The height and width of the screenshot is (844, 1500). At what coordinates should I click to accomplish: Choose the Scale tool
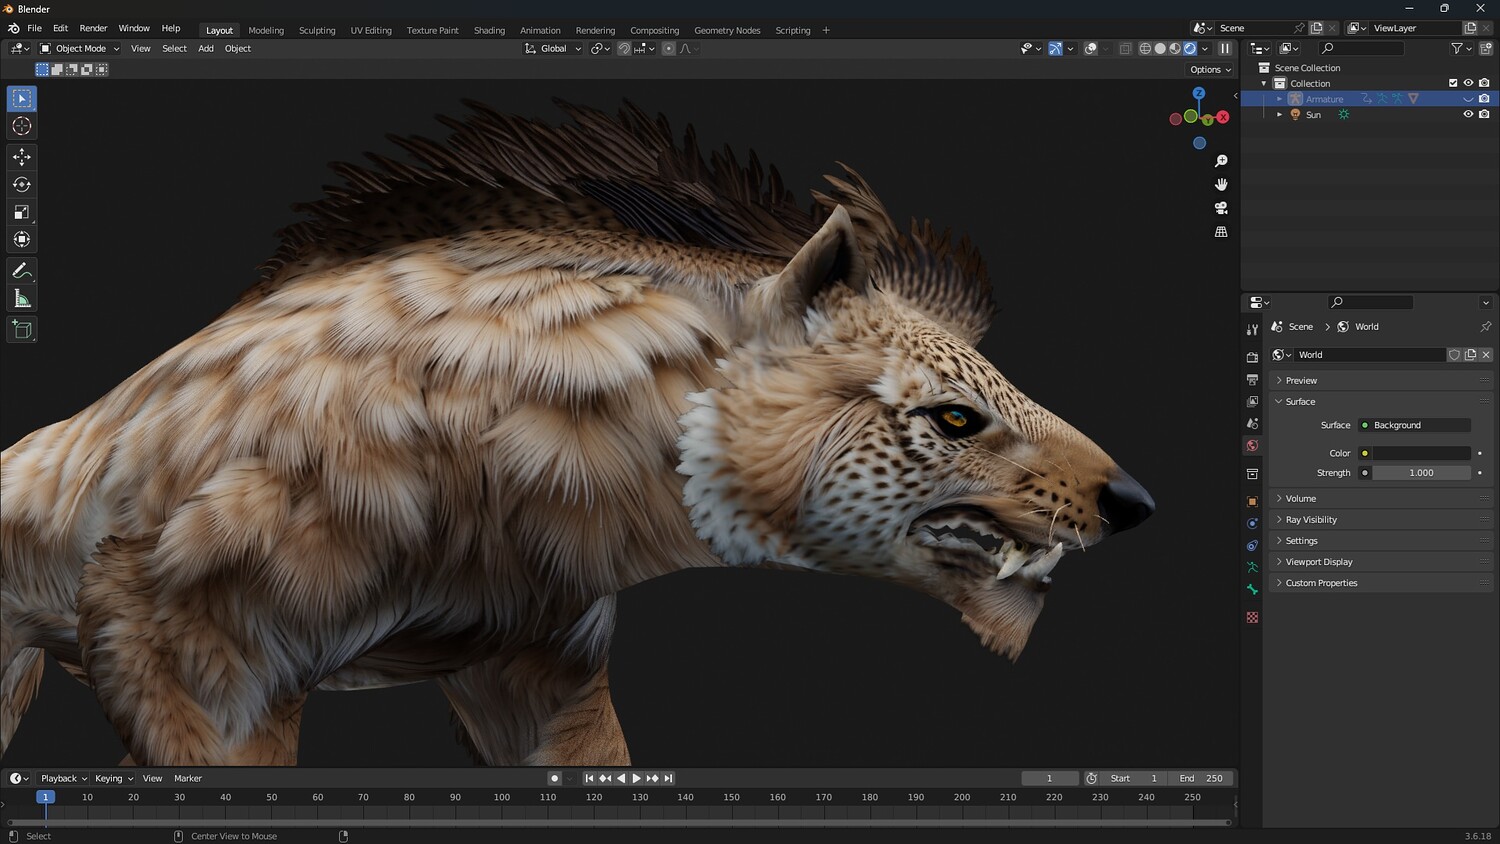click(x=22, y=212)
